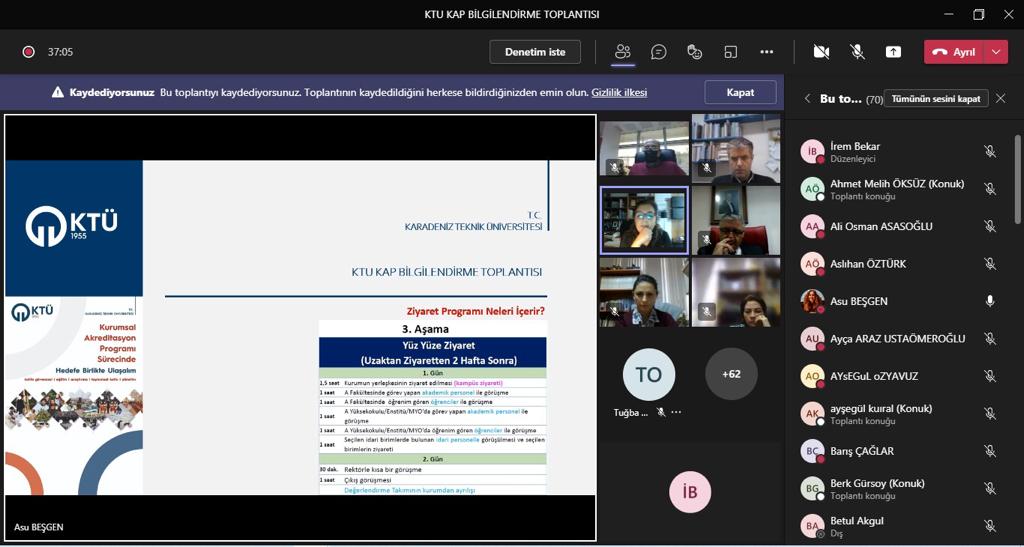Open the participants panel icon
The width and height of the screenshot is (1024, 547).
point(623,52)
